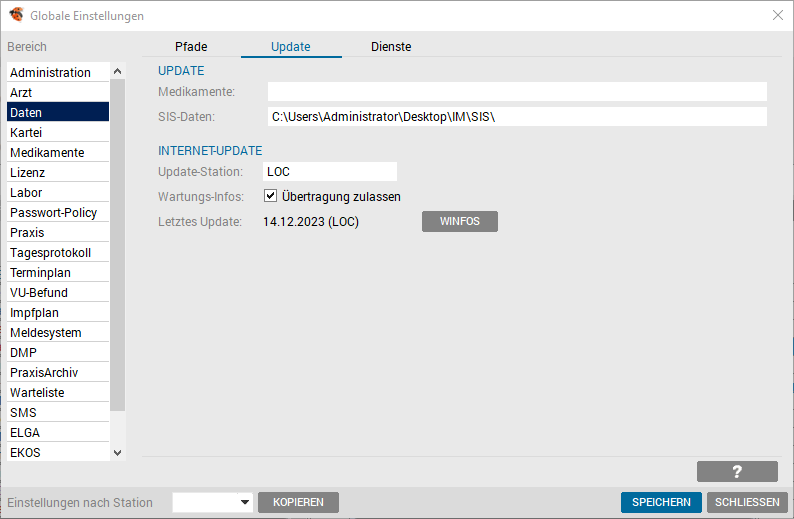794x519 pixels.
Task: Select Warteliste in the Bereich list
Action: pos(58,392)
